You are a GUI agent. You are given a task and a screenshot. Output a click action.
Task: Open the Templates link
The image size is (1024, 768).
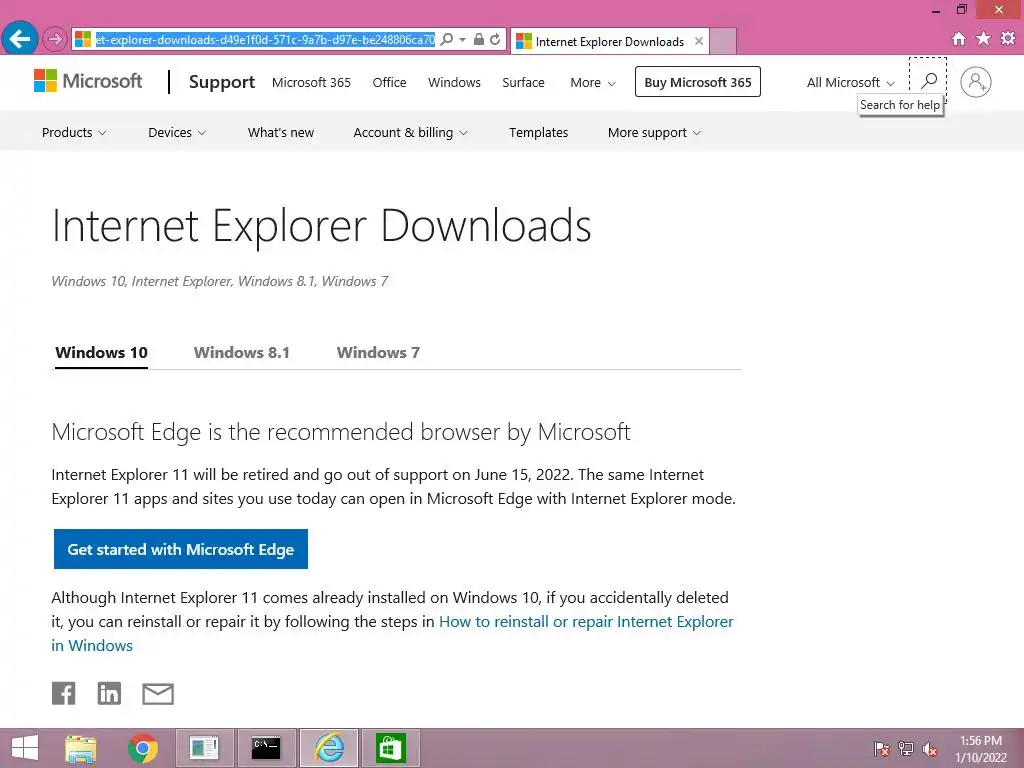538,133
